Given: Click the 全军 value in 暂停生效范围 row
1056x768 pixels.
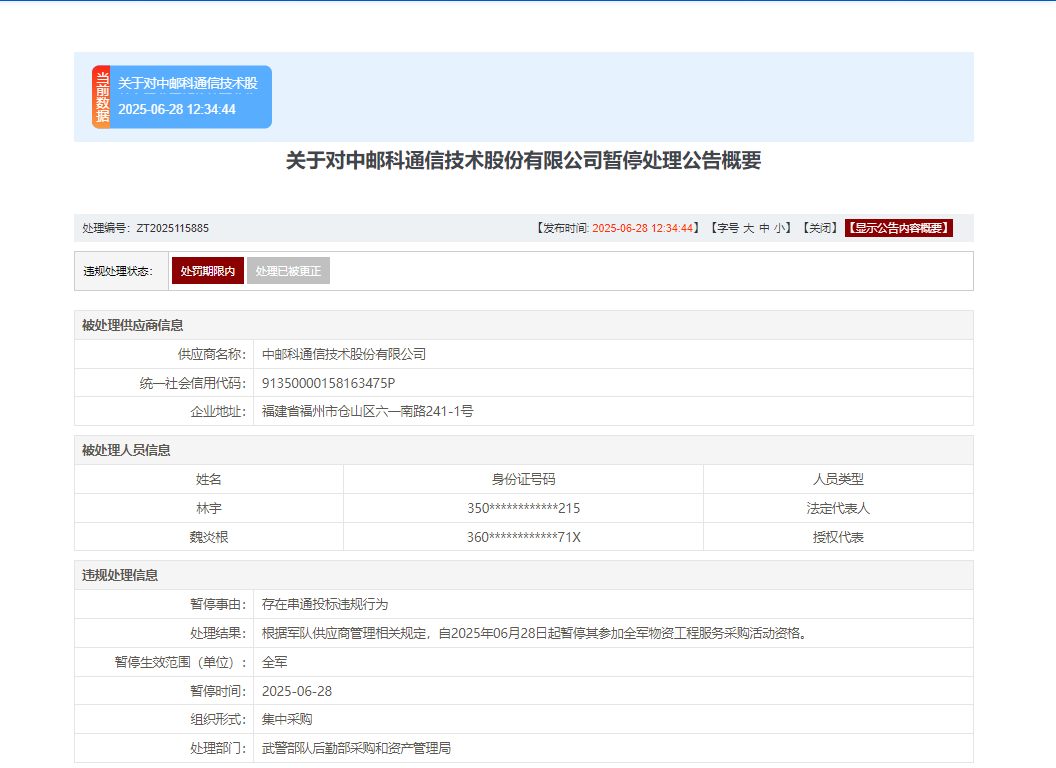Looking at the screenshot, I should [x=275, y=662].
